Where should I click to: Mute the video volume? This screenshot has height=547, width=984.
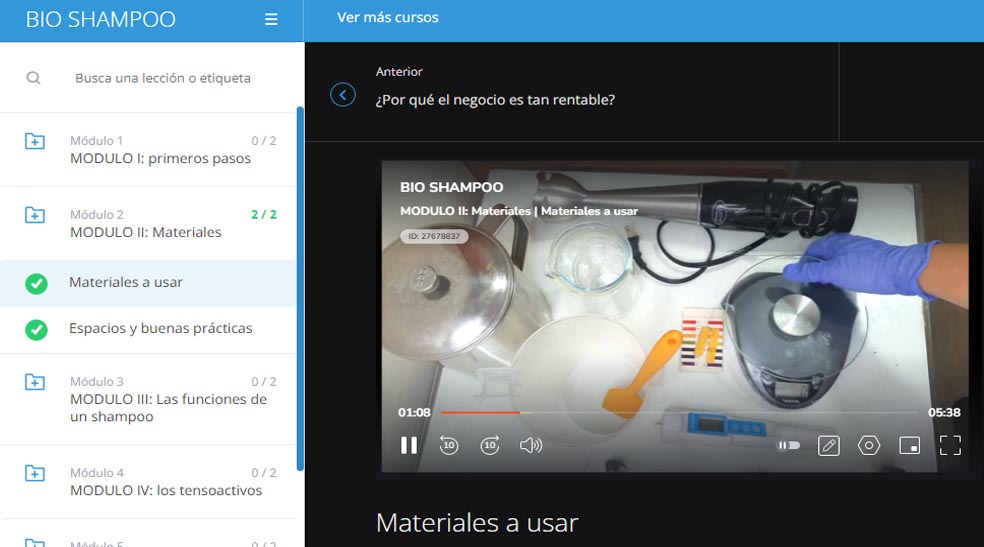531,445
